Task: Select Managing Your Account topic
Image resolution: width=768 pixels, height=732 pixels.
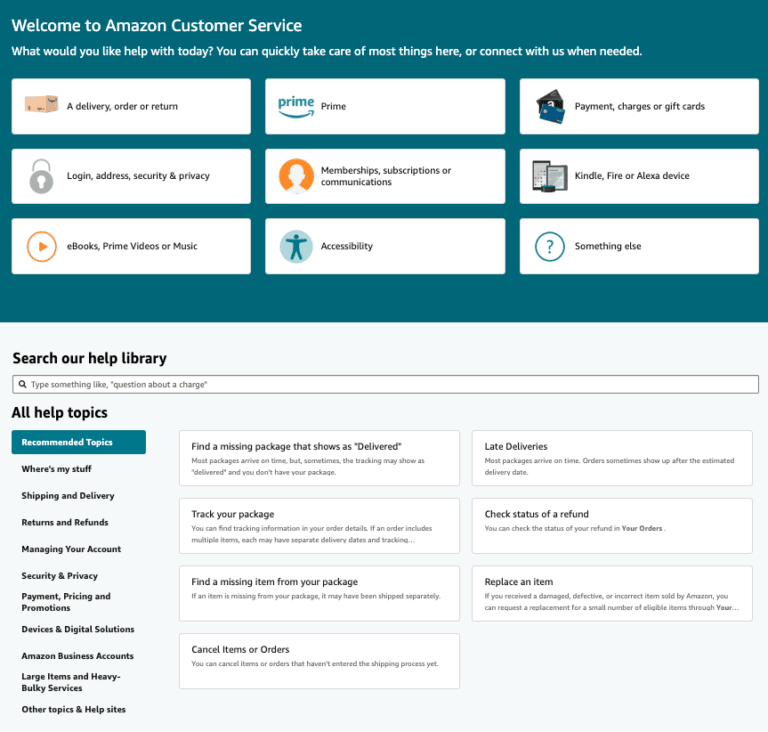Action: coord(71,549)
